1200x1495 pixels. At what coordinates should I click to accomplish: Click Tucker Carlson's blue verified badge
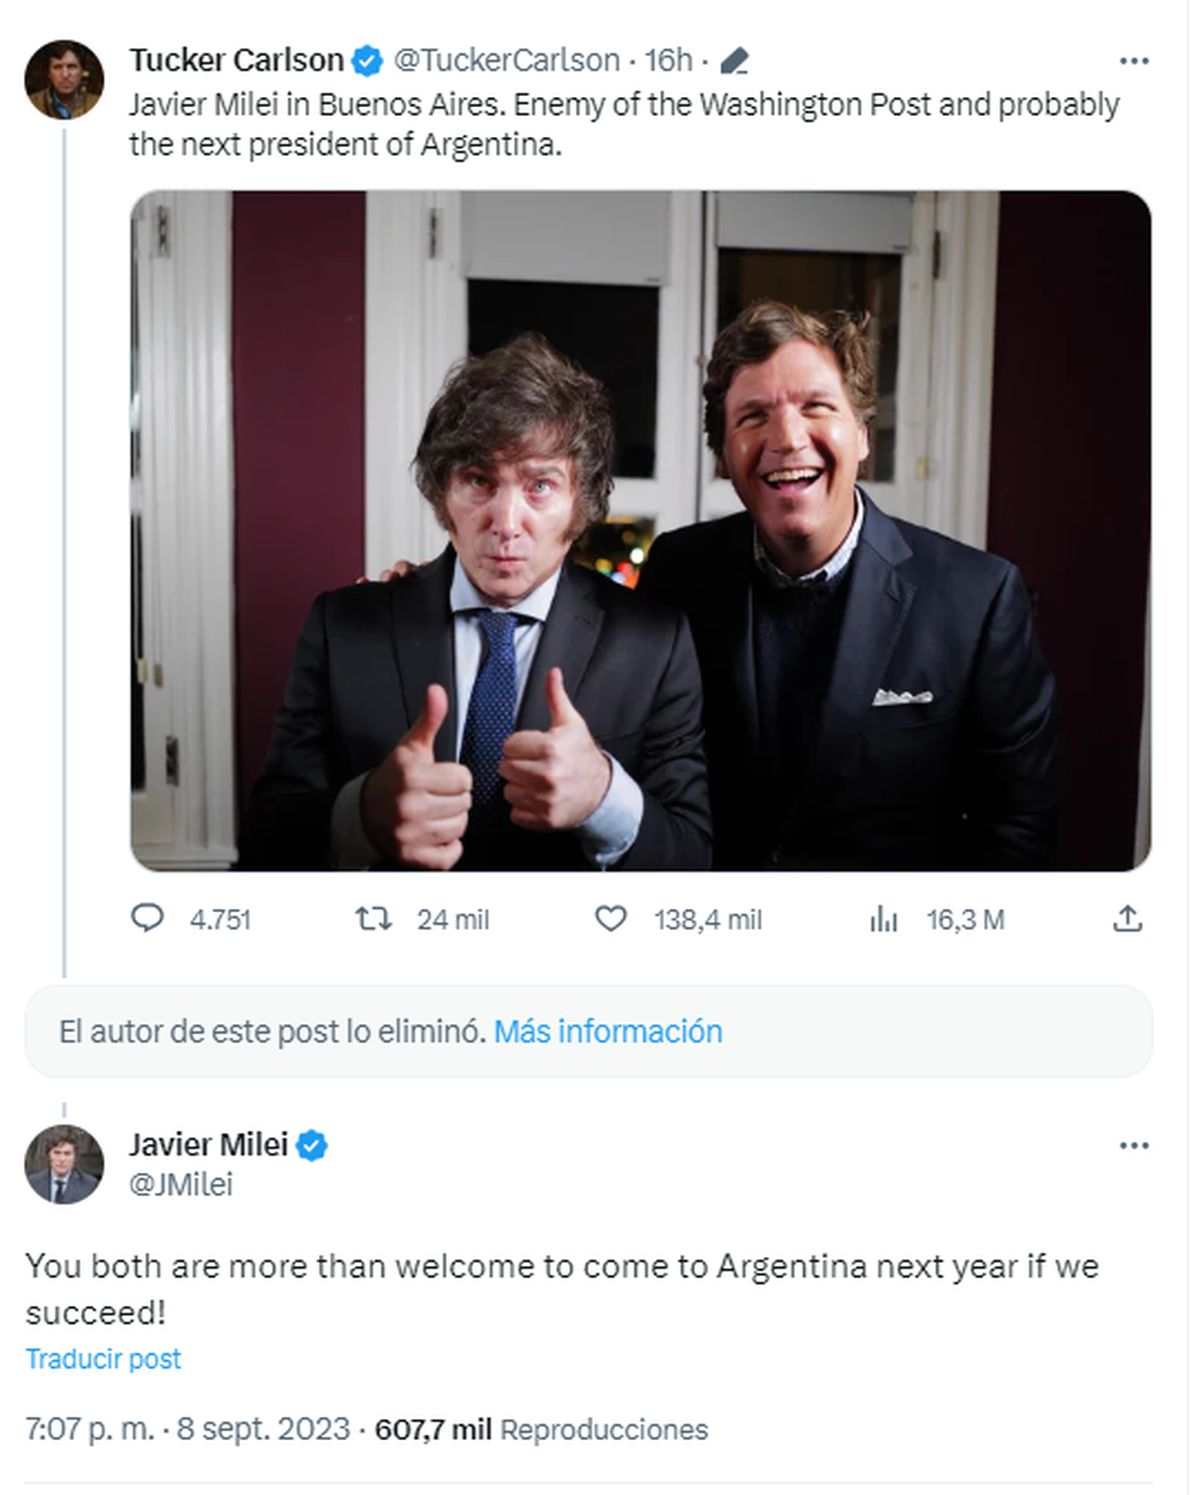point(367,61)
